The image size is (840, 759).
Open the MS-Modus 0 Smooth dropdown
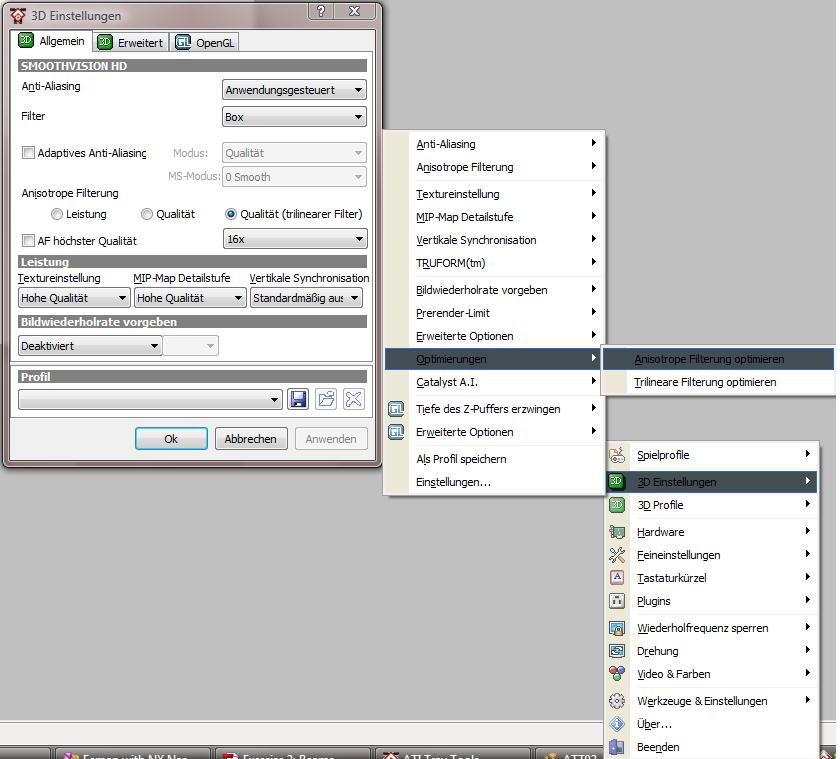[294, 177]
